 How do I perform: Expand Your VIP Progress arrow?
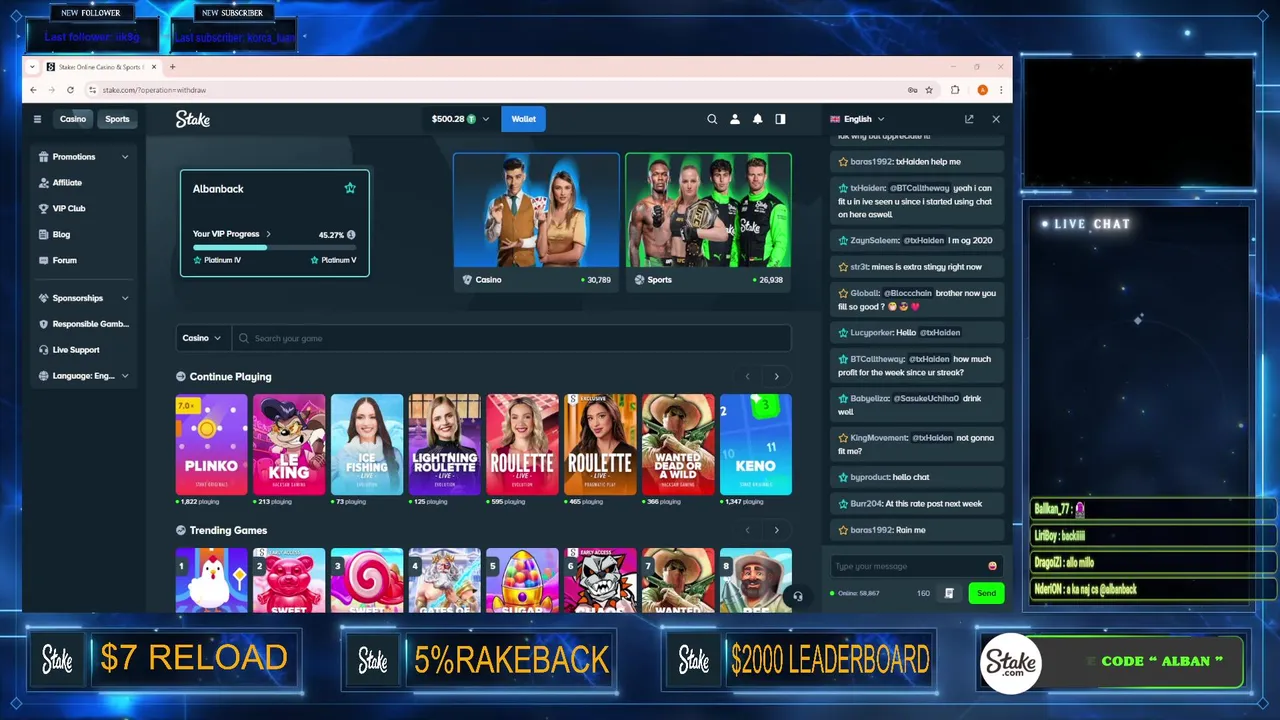click(268, 234)
